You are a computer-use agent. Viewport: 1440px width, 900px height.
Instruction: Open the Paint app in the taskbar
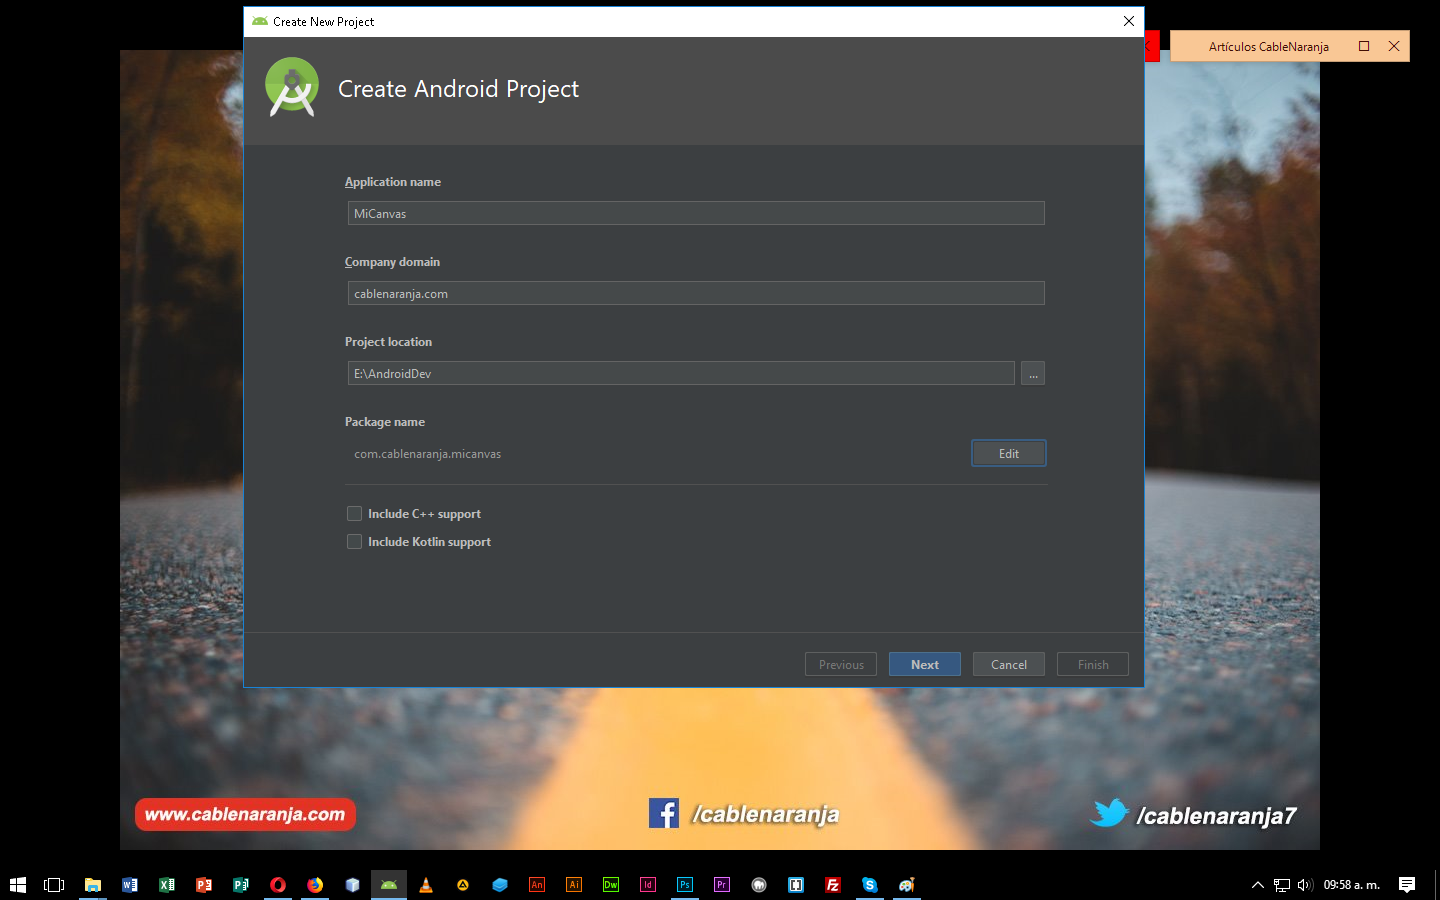(x=907, y=885)
